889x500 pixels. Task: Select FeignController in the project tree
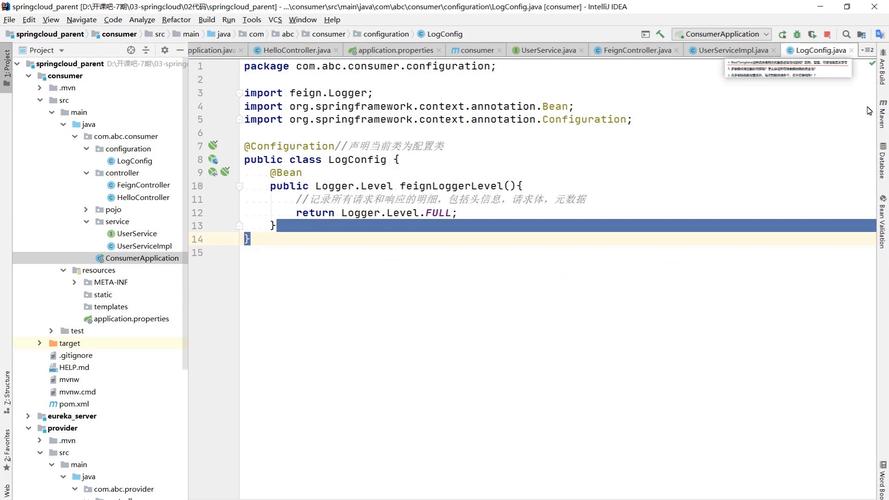click(143, 185)
